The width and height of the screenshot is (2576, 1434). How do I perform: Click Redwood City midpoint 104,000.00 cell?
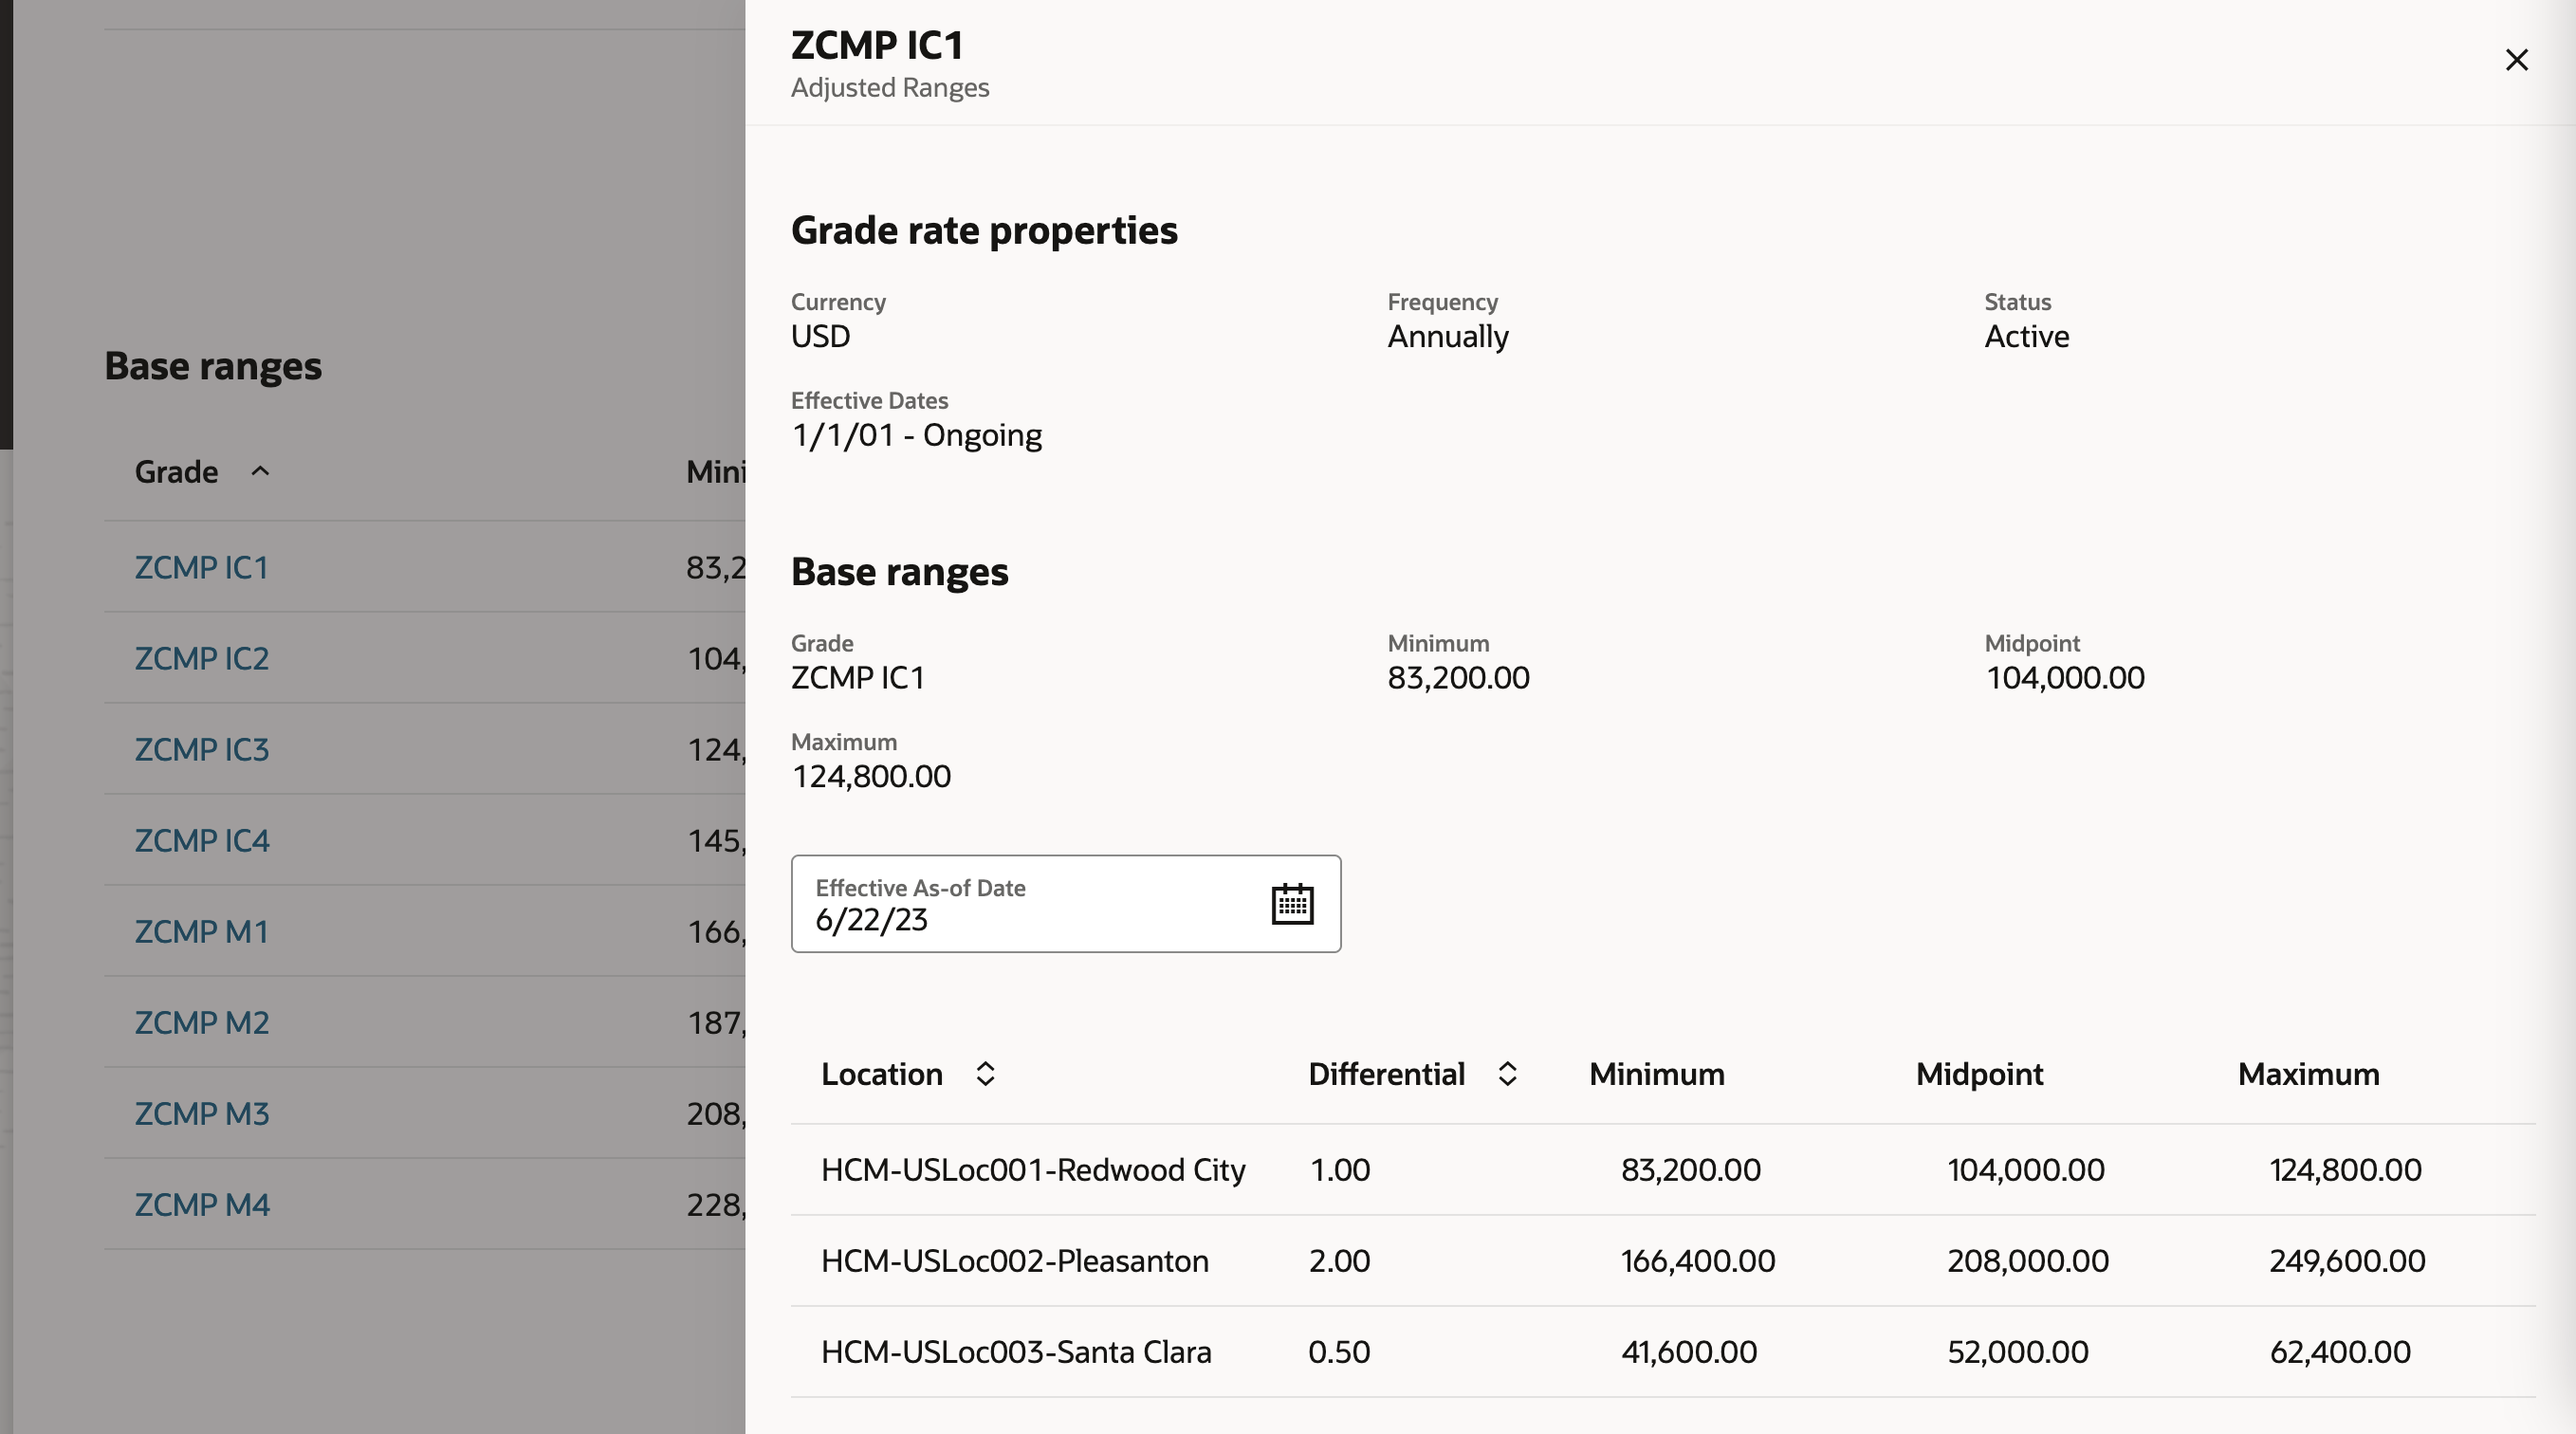[2025, 1170]
